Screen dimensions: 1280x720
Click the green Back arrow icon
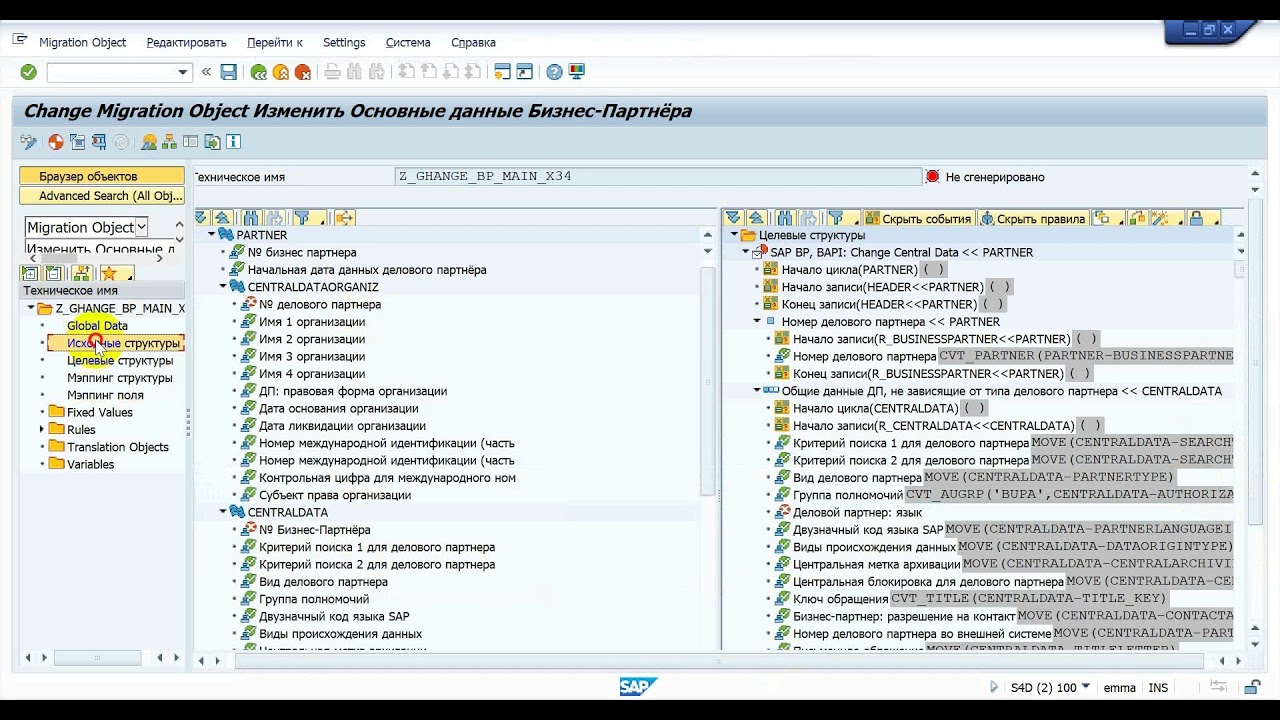click(259, 72)
